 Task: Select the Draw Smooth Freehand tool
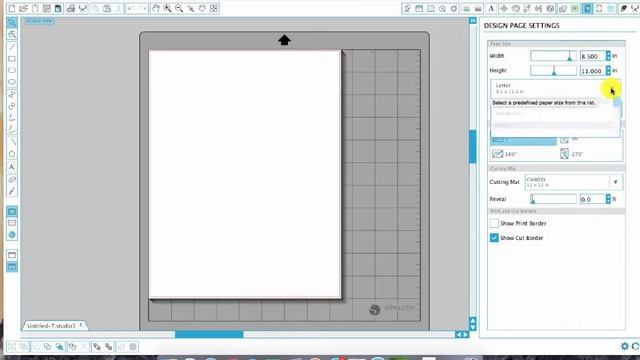[12, 130]
